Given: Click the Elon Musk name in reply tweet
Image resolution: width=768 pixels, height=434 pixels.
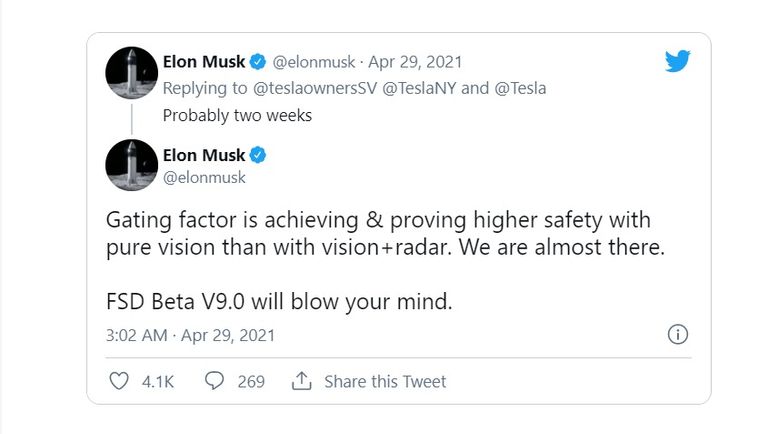Looking at the screenshot, I should (204, 62).
